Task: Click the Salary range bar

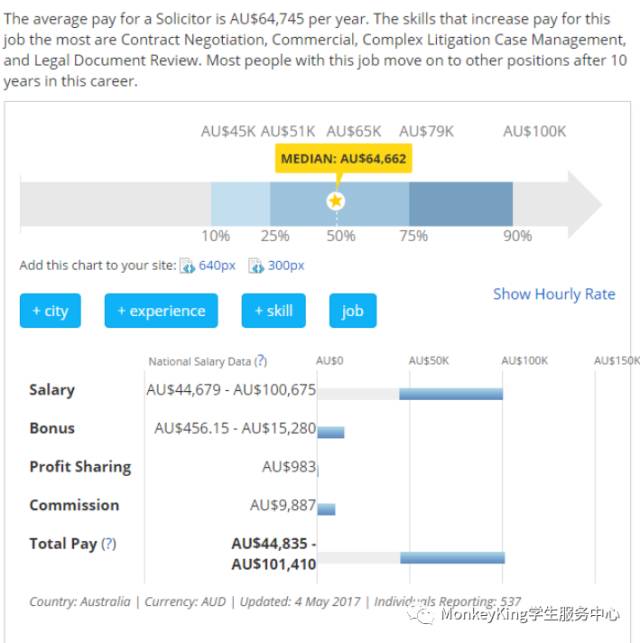Action: (451, 393)
